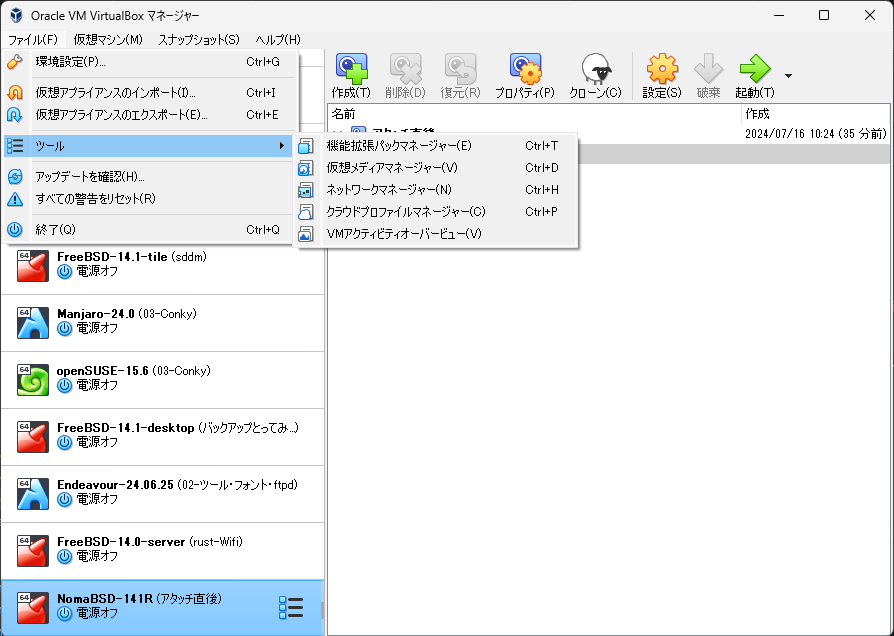Select the Manjaro-24.0 (03-Conky) machine
The image size is (894, 636).
(x=162, y=323)
